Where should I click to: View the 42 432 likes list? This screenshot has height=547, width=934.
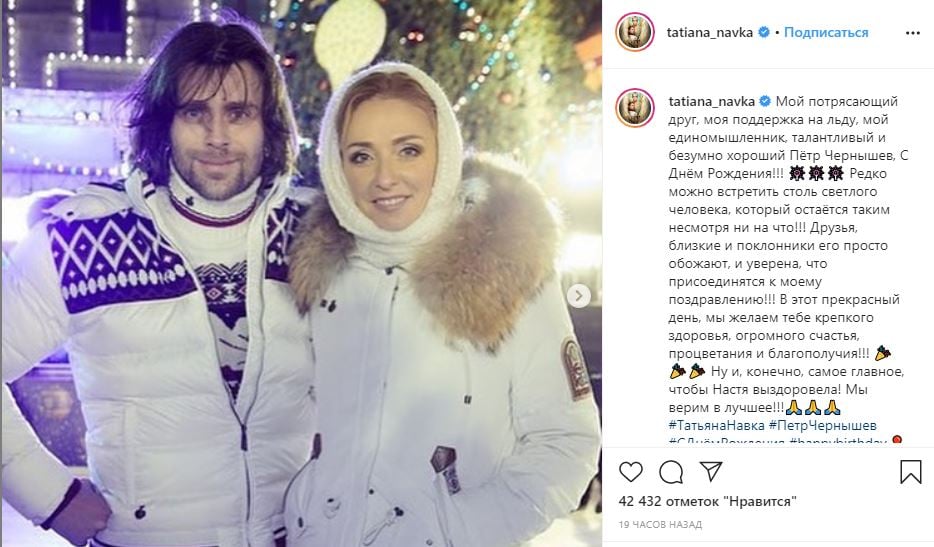708,501
